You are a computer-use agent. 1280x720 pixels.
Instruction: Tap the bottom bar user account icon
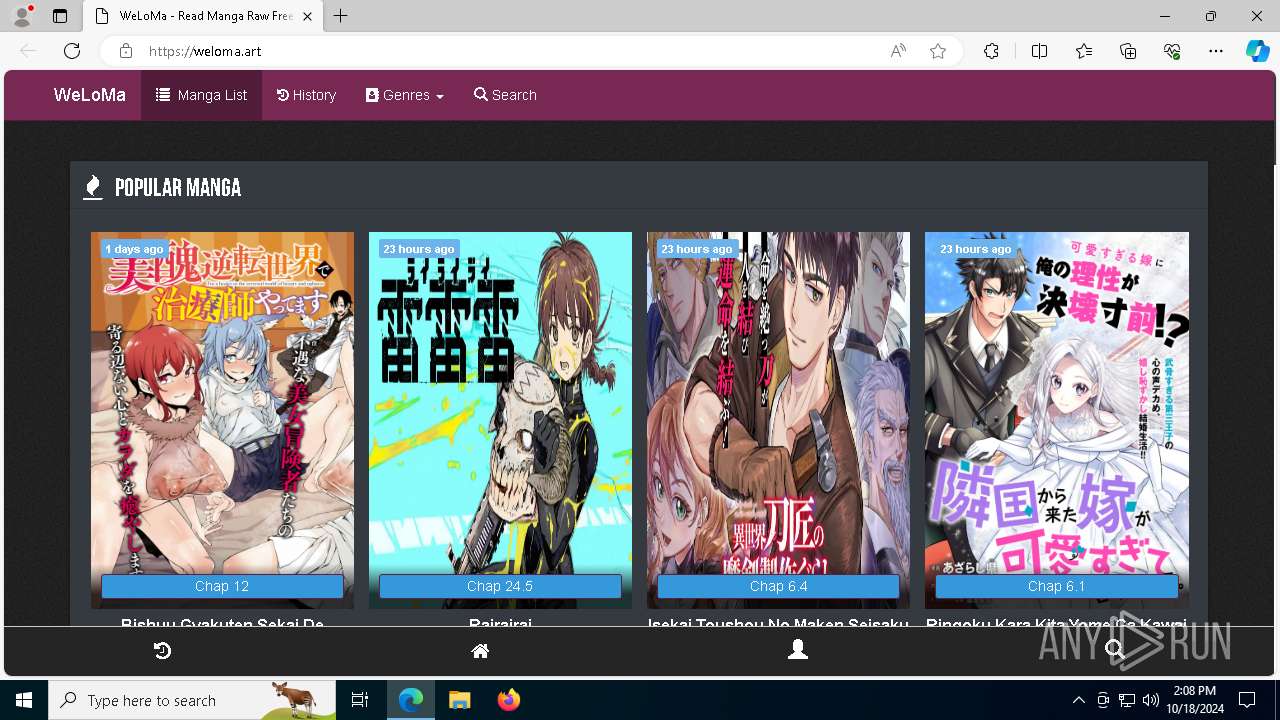[x=798, y=650]
